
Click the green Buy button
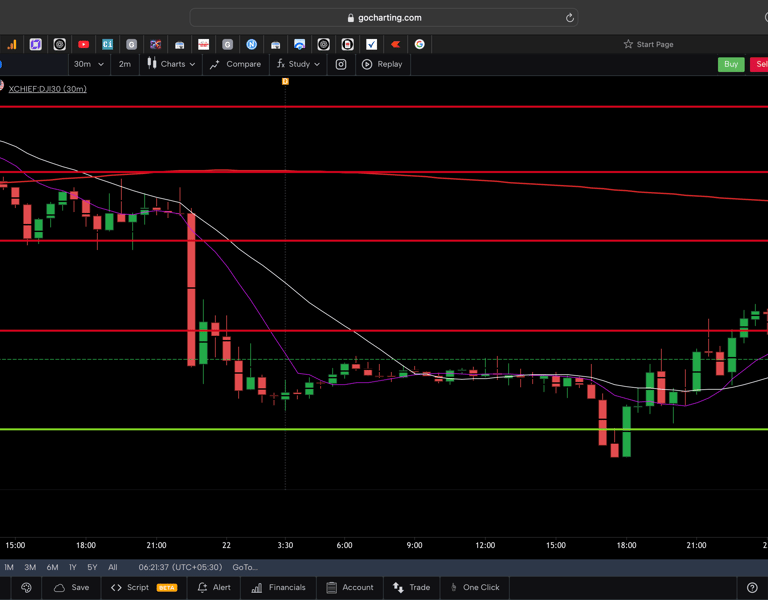pos(731,64)
